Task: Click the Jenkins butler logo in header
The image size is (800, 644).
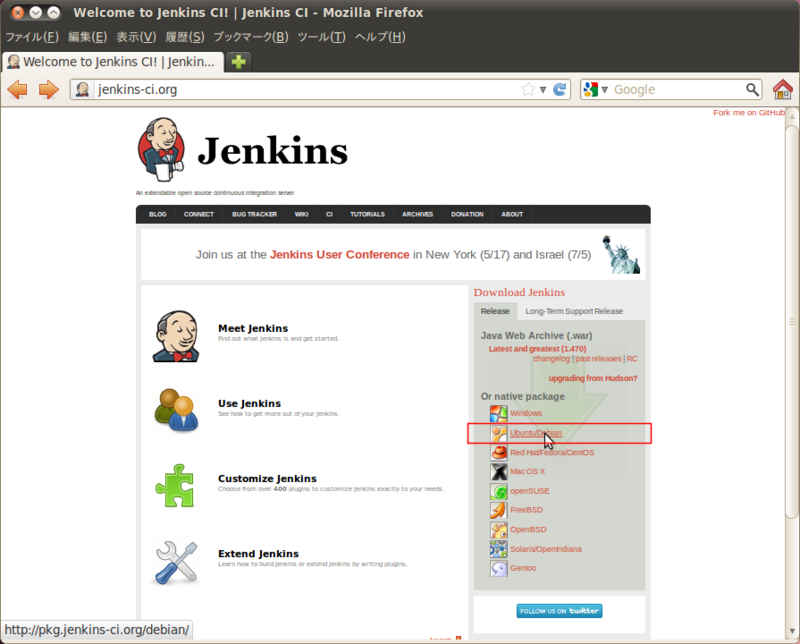Action: [x=161, y=150]
